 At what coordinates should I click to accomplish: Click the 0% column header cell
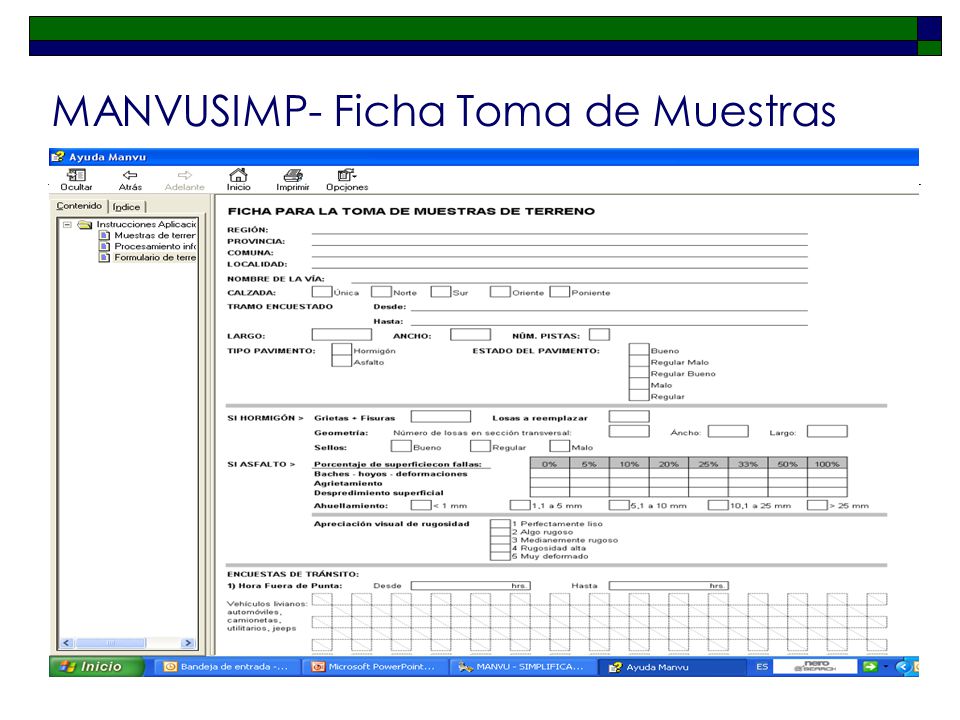550,463
